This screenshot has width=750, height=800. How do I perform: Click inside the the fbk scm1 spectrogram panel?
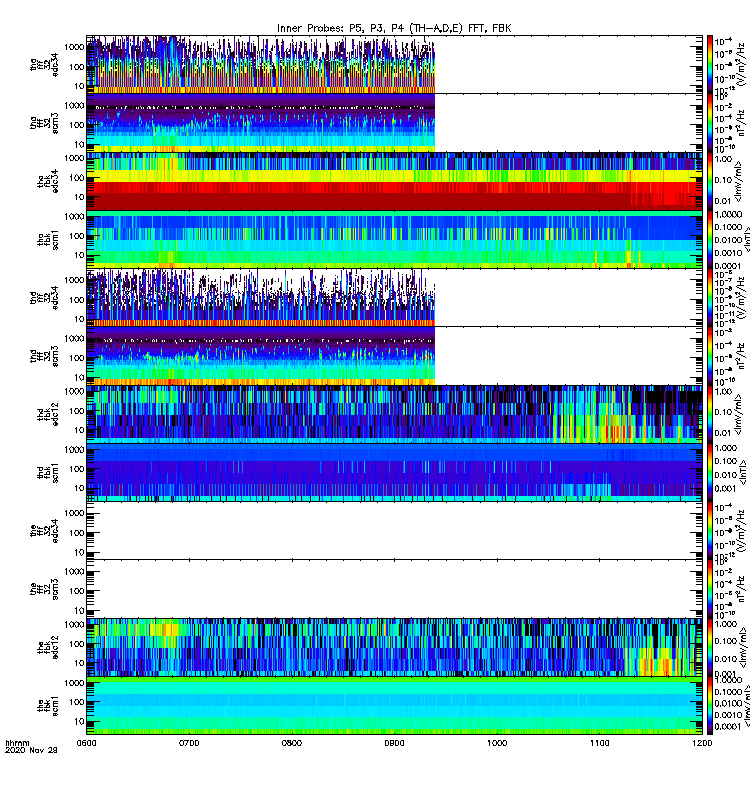coord(394,706)
